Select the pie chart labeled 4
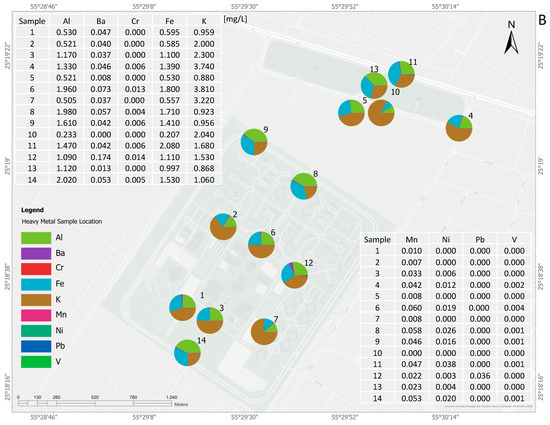550x425 pixels. 459,128
